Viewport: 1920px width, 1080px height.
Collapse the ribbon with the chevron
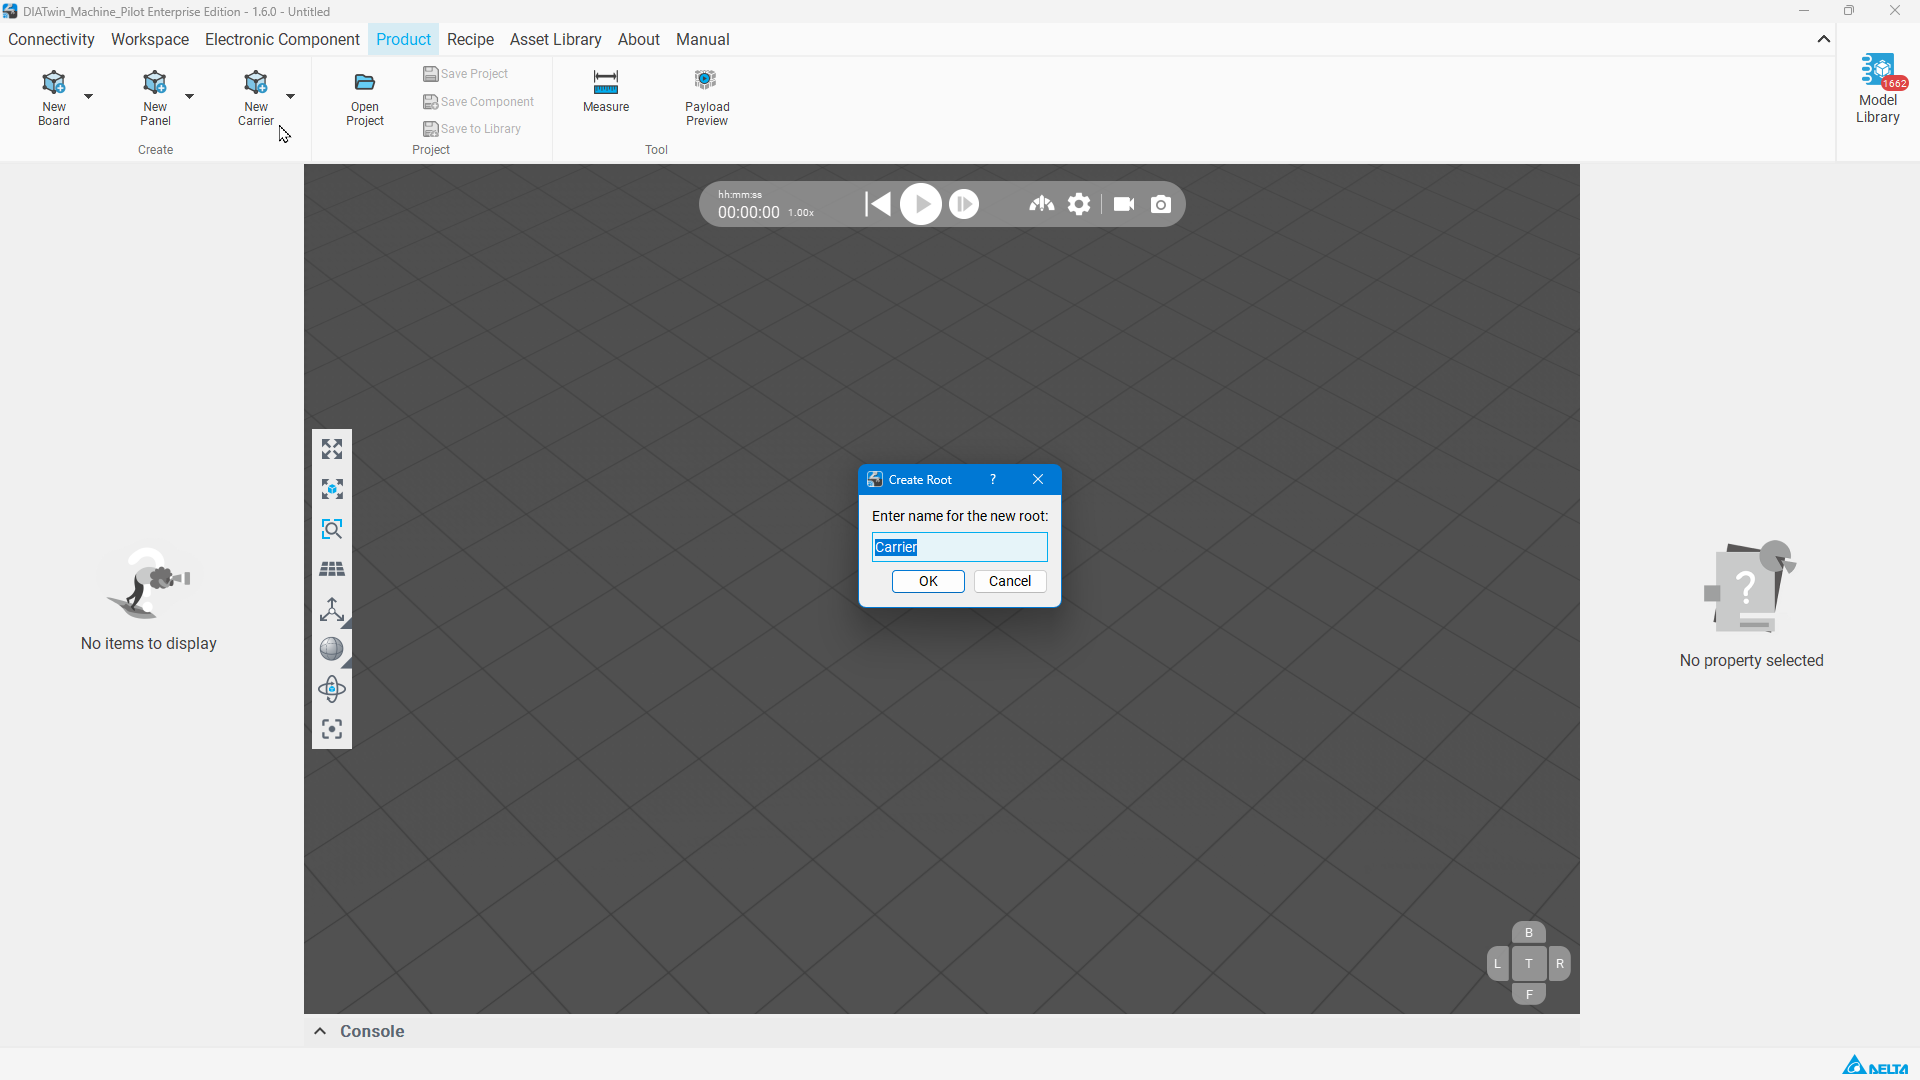tap(1824, 39)
